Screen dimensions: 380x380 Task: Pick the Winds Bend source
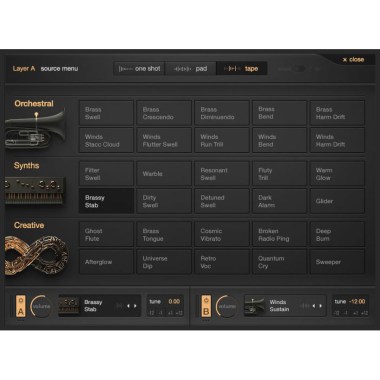(x=280, y=140)
